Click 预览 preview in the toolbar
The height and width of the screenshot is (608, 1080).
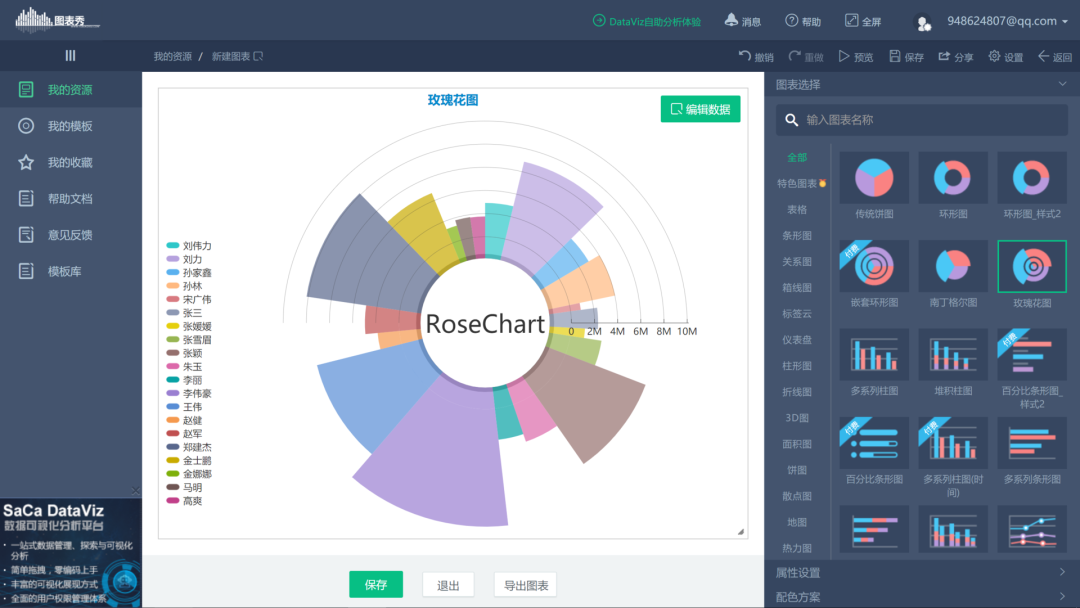855,56
